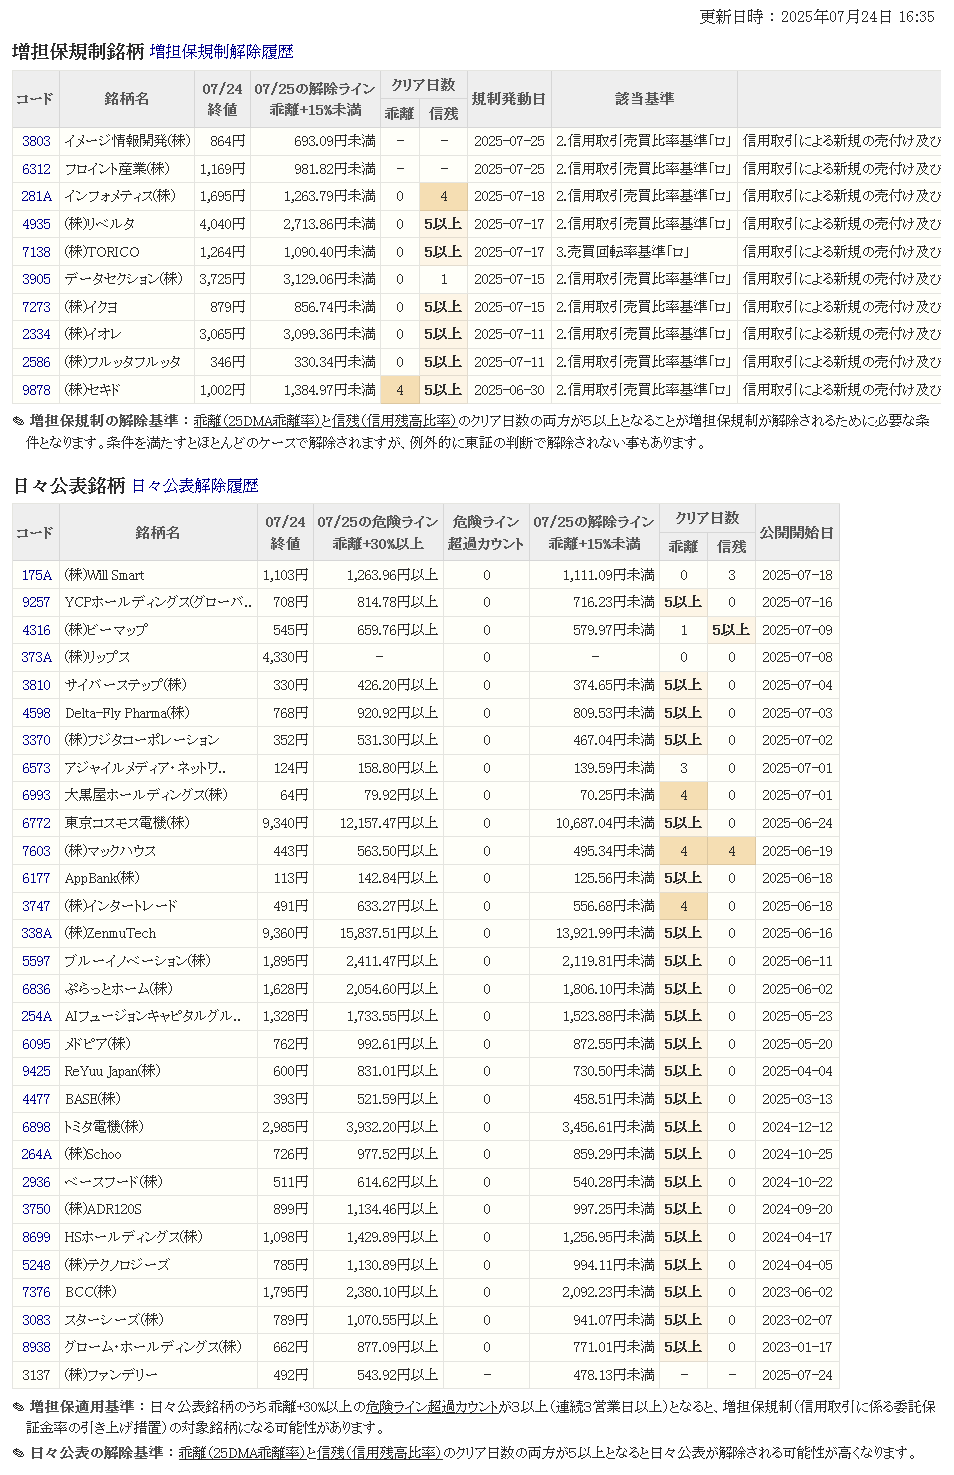Click stock code 7376 link
Image resolution: width=954 pixels, height=1475 pixels.
click(36, 1292)
